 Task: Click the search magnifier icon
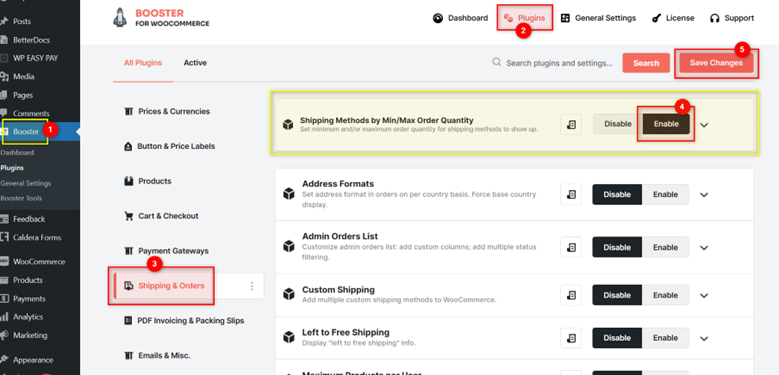coord(496,62)
